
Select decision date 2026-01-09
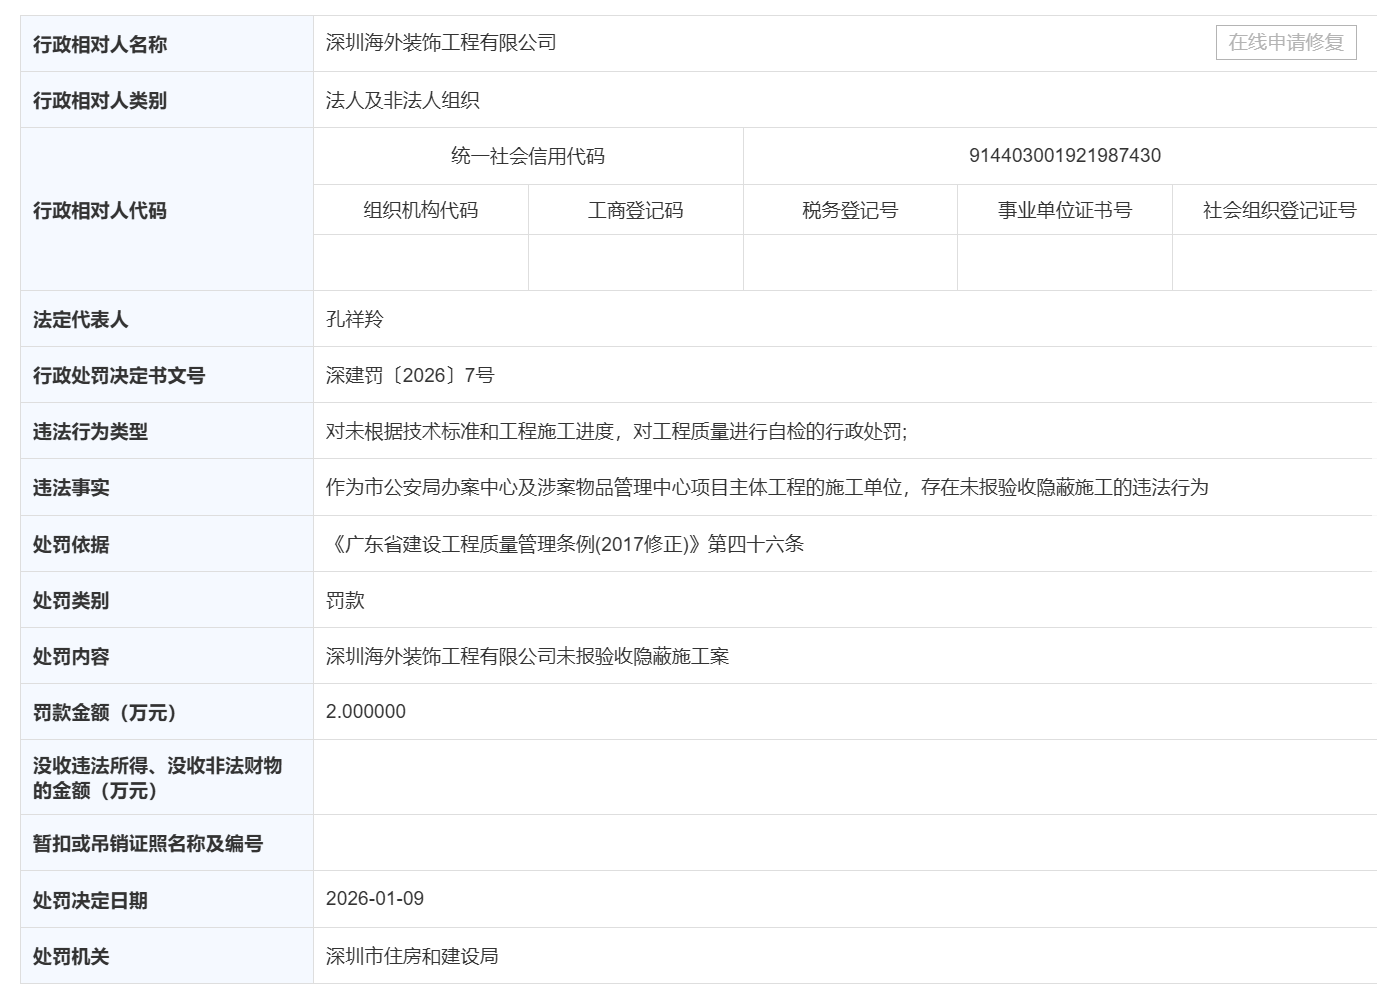[x=375, y=899]
